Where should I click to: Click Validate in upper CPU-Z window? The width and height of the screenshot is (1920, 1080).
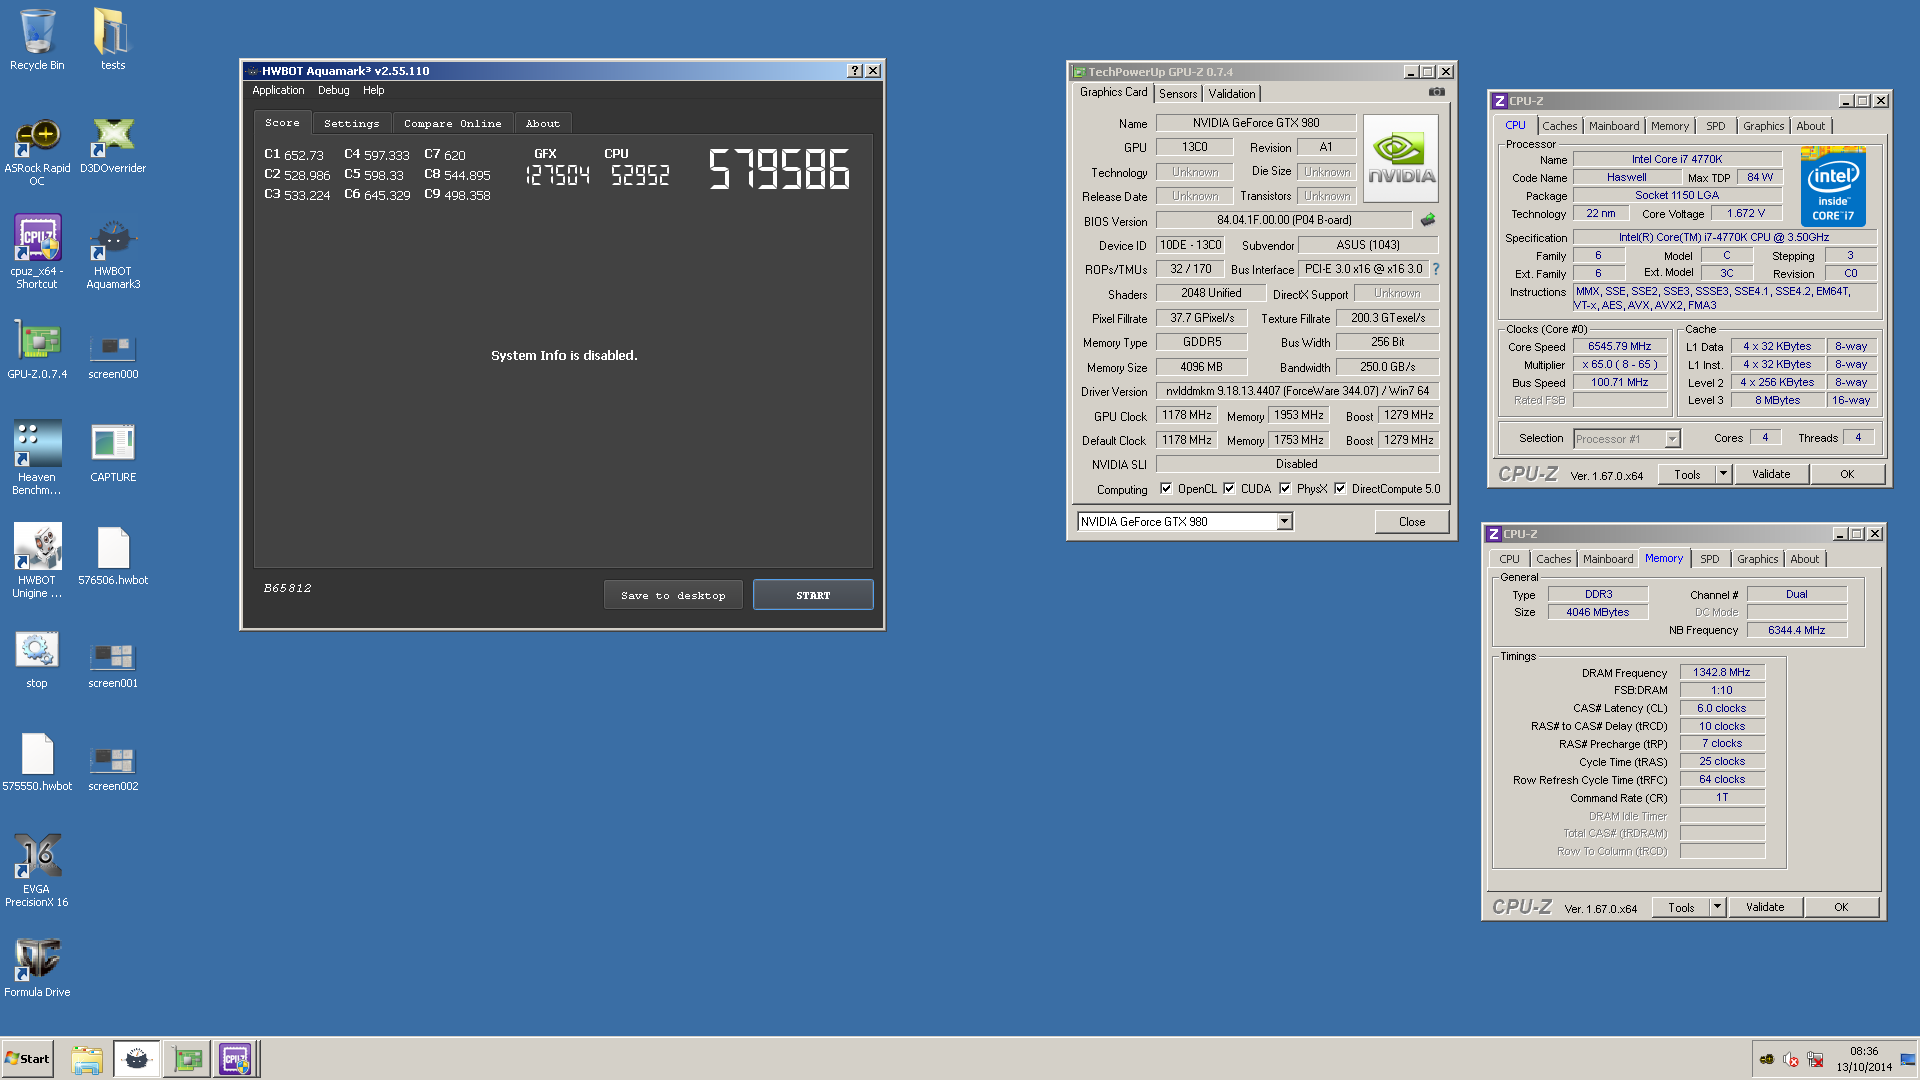[1771, 474]
